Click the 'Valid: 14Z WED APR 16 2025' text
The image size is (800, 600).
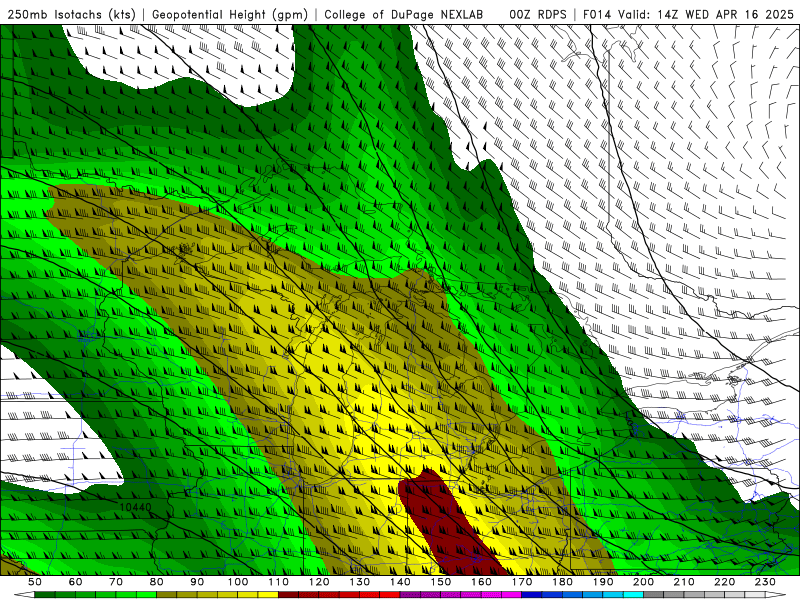click(706, 15)
